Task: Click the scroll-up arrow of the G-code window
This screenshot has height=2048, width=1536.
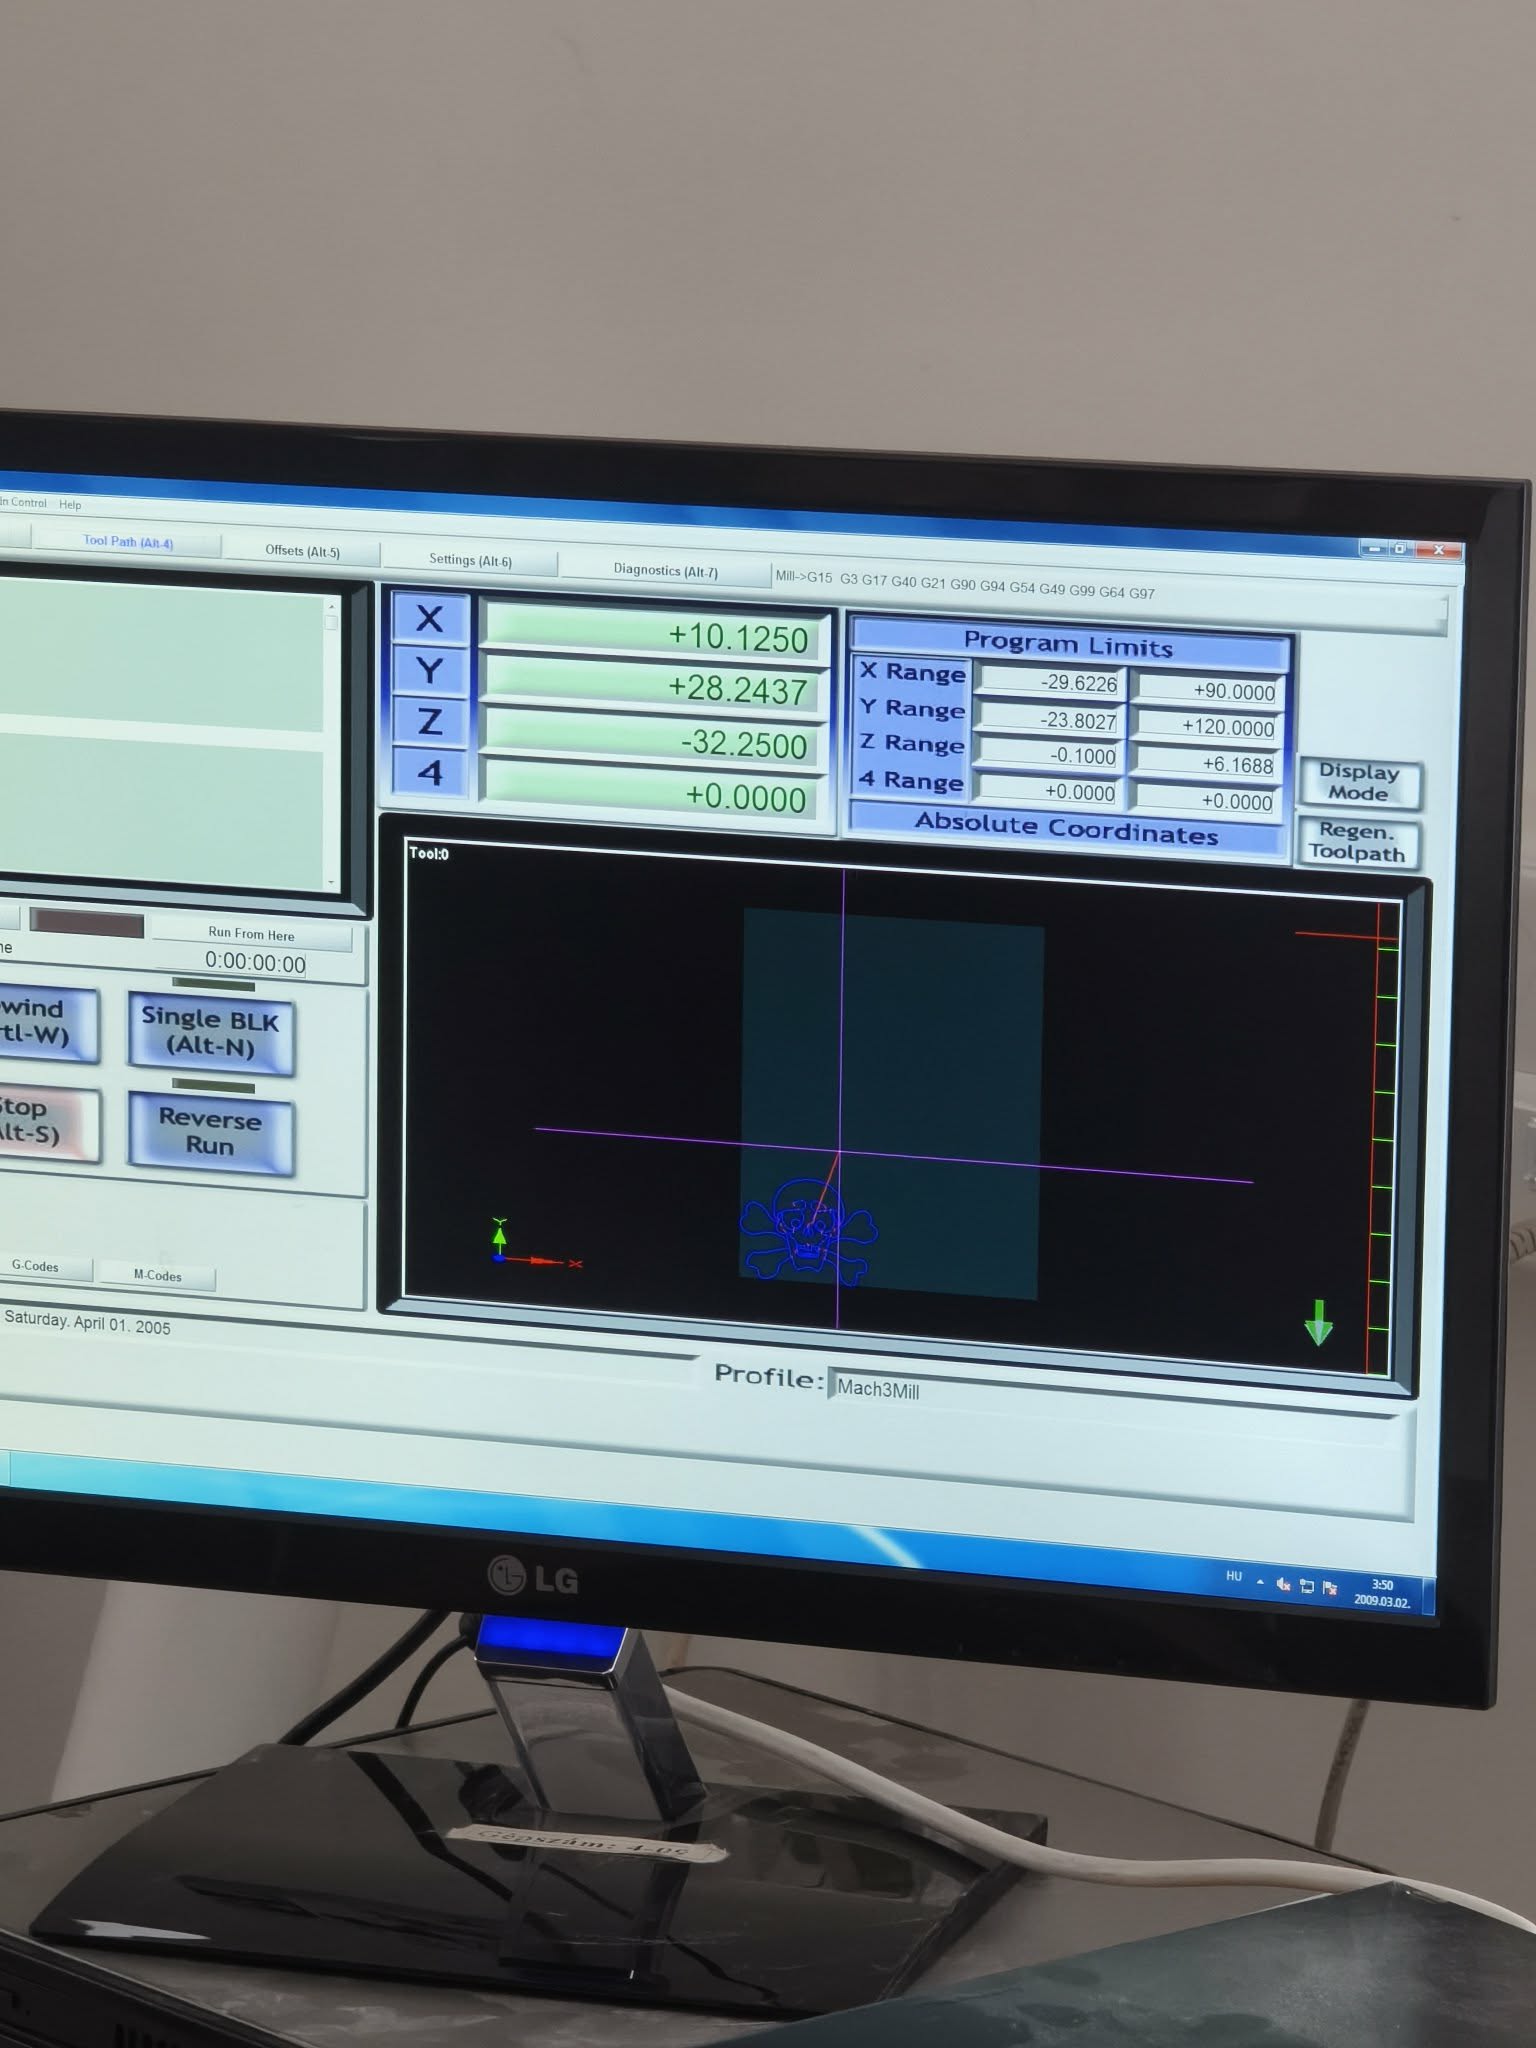Action: coord(331,605)
